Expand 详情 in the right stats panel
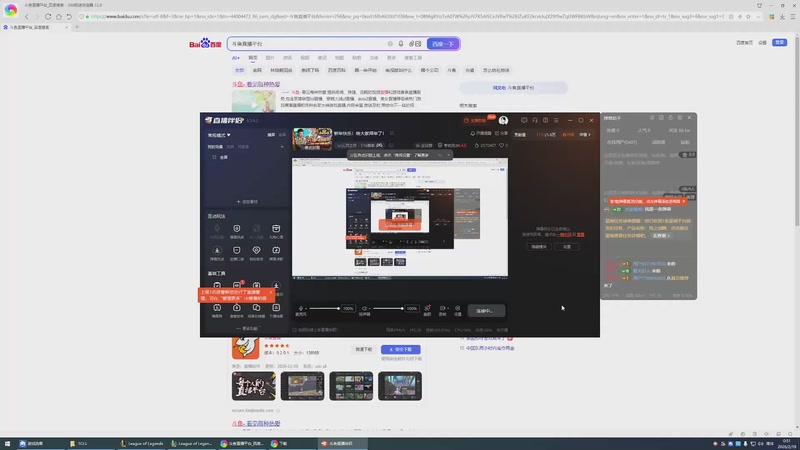The height and width of the screenshot is (450, 800). (x=585, y=135)
